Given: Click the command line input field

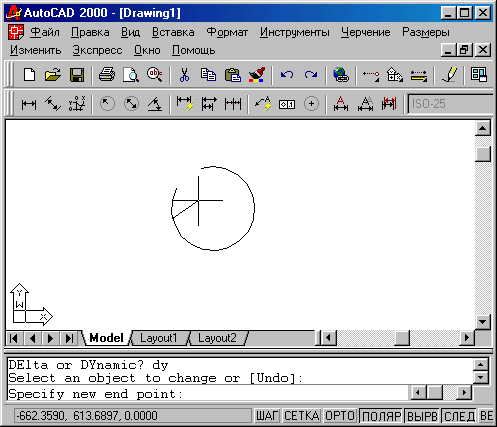Looking at the screenshot, I should [207, 394].
